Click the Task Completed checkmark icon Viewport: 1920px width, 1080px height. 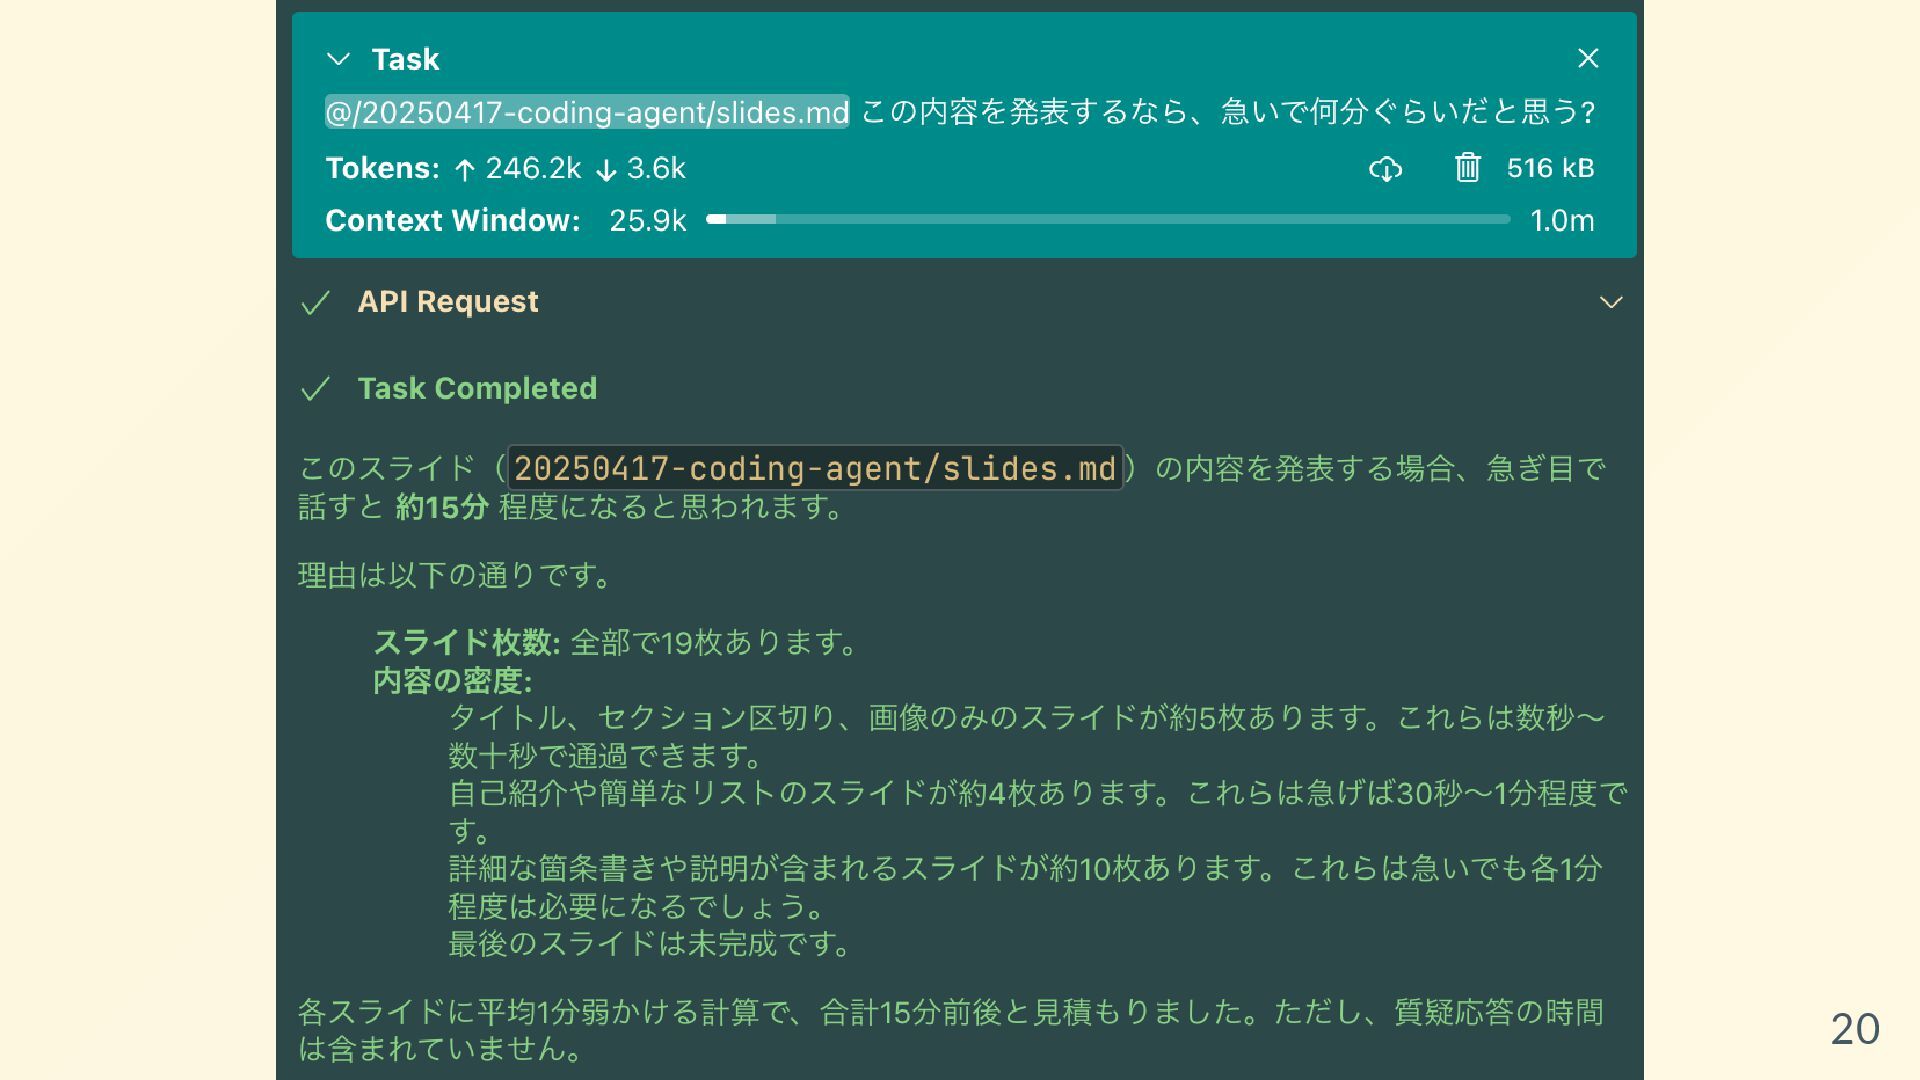click(316, 389)
